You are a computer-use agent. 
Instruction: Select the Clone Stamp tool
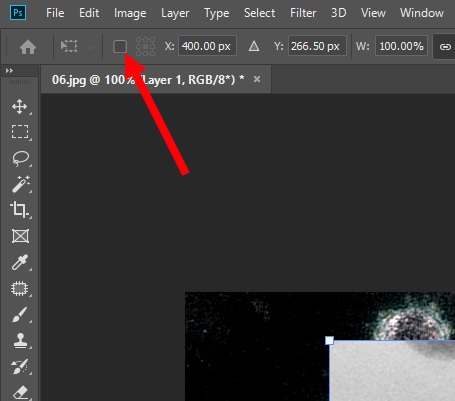click(20, 341)
